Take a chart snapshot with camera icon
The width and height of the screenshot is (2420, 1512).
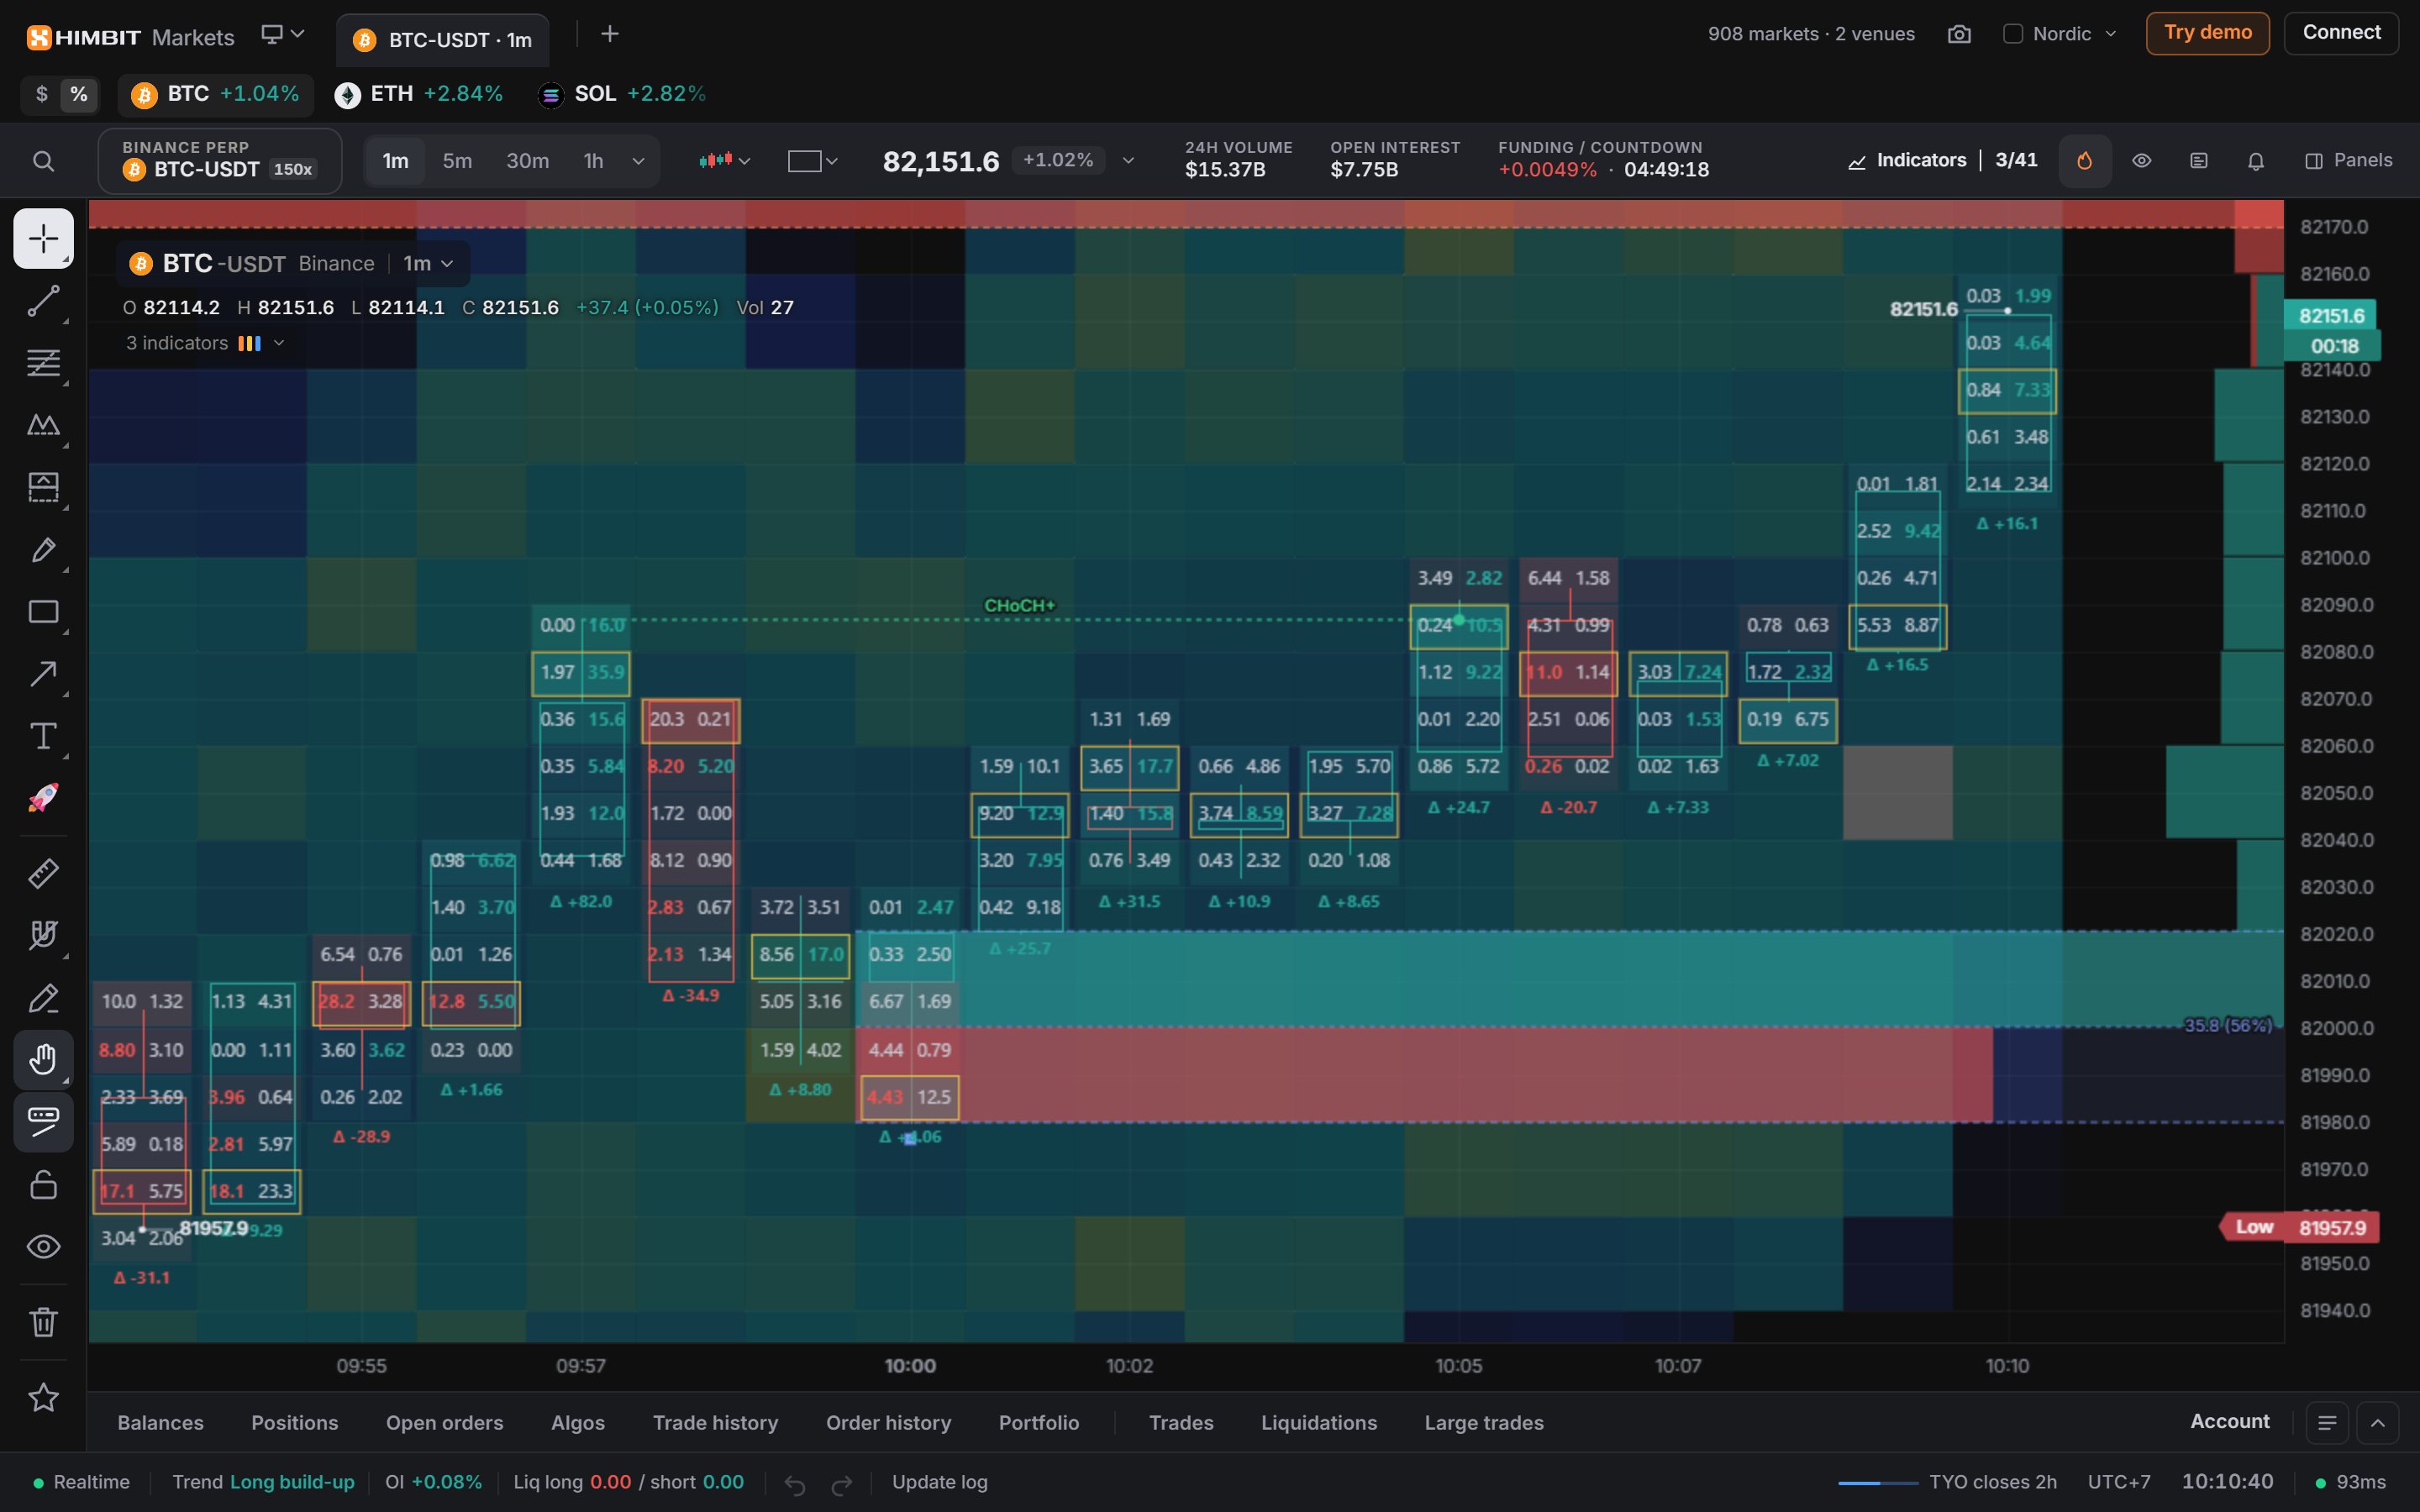1959,34
